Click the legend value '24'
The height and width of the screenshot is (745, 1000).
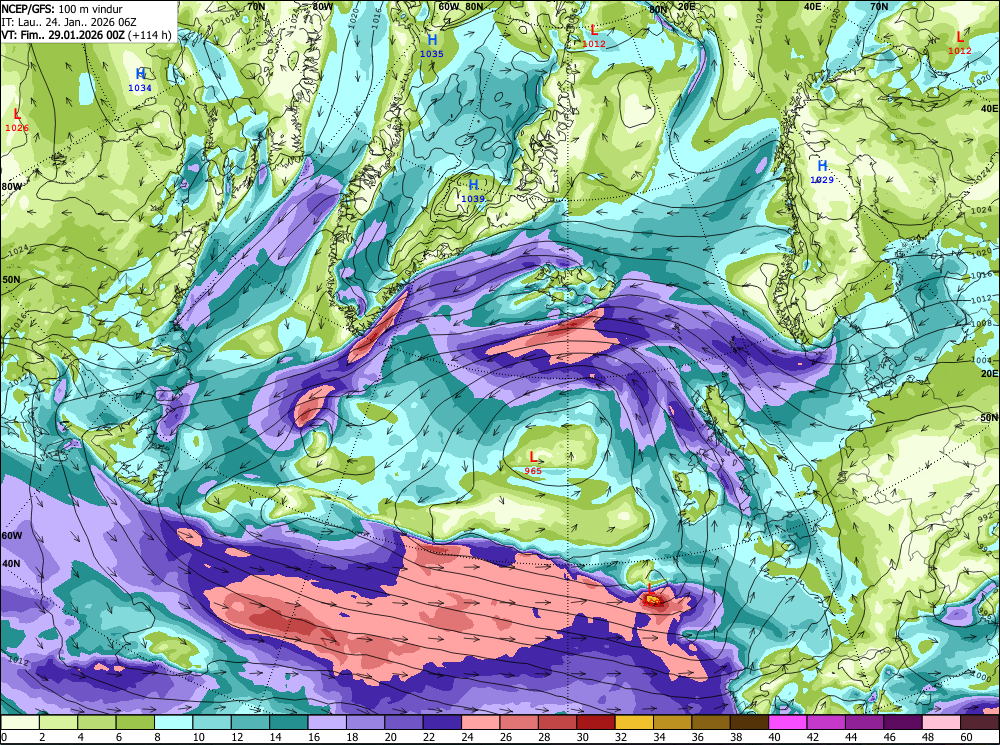click(467, 737)
